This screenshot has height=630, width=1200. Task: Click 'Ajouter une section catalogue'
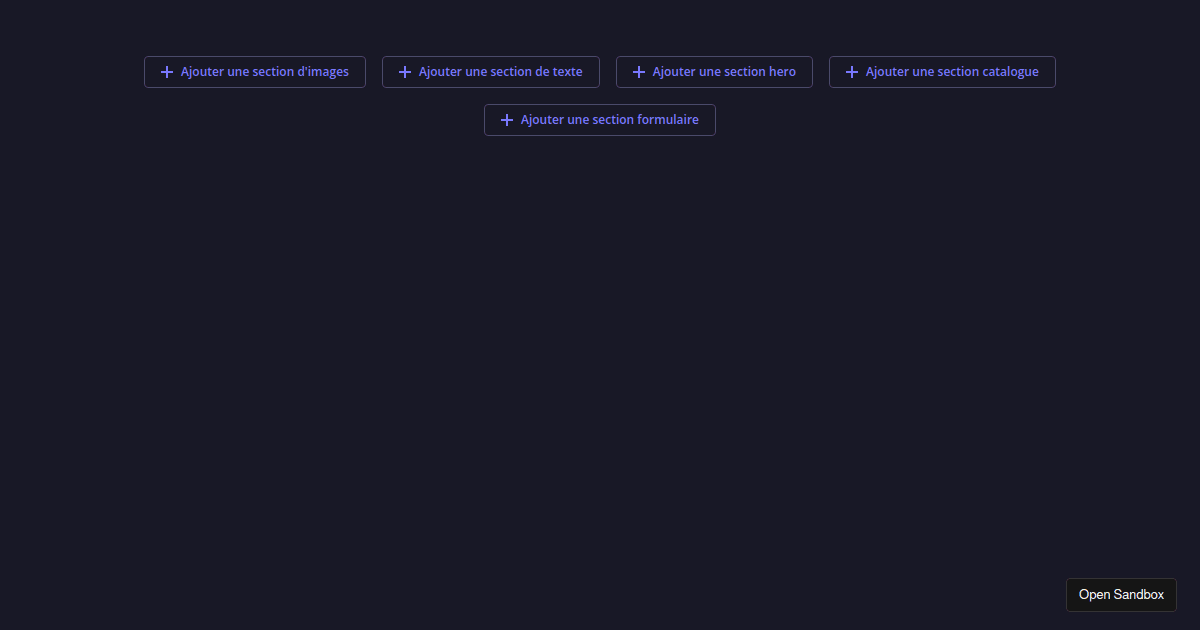click(x=942, y=71)
